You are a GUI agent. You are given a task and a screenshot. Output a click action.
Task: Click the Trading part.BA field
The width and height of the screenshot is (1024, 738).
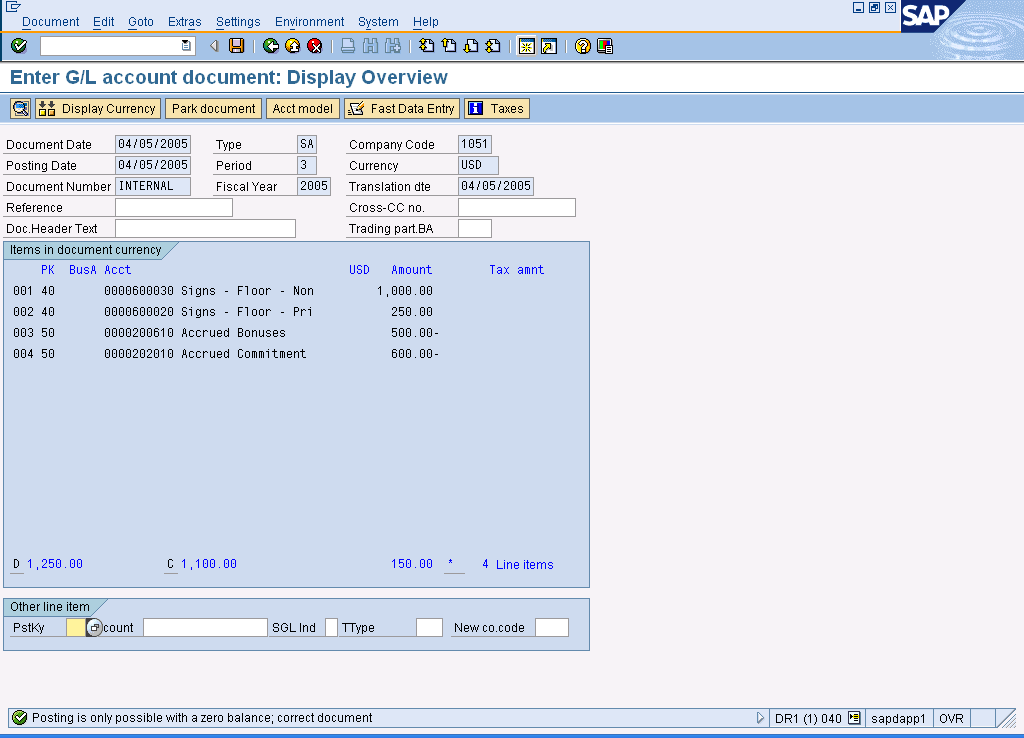tap(475, 229)
